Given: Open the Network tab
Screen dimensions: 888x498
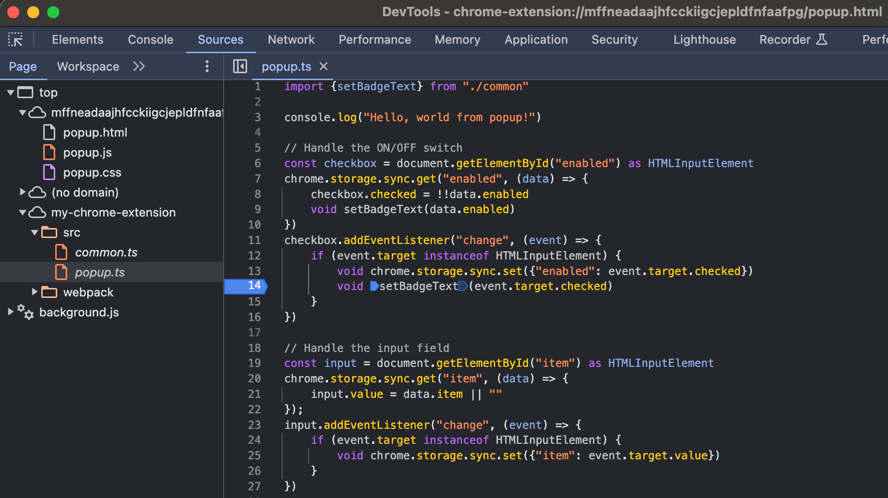Looking at the screenshot, I should point(291,40).
